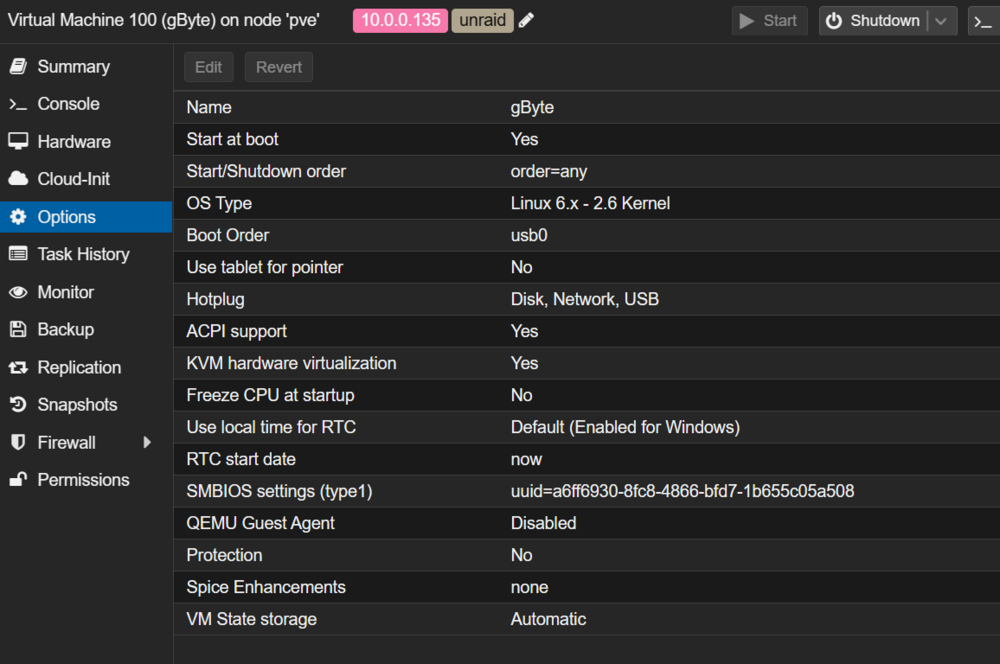This screenshot has width=1000, height=664.
Task: Select the OS Type row
Action: (587, 203)
